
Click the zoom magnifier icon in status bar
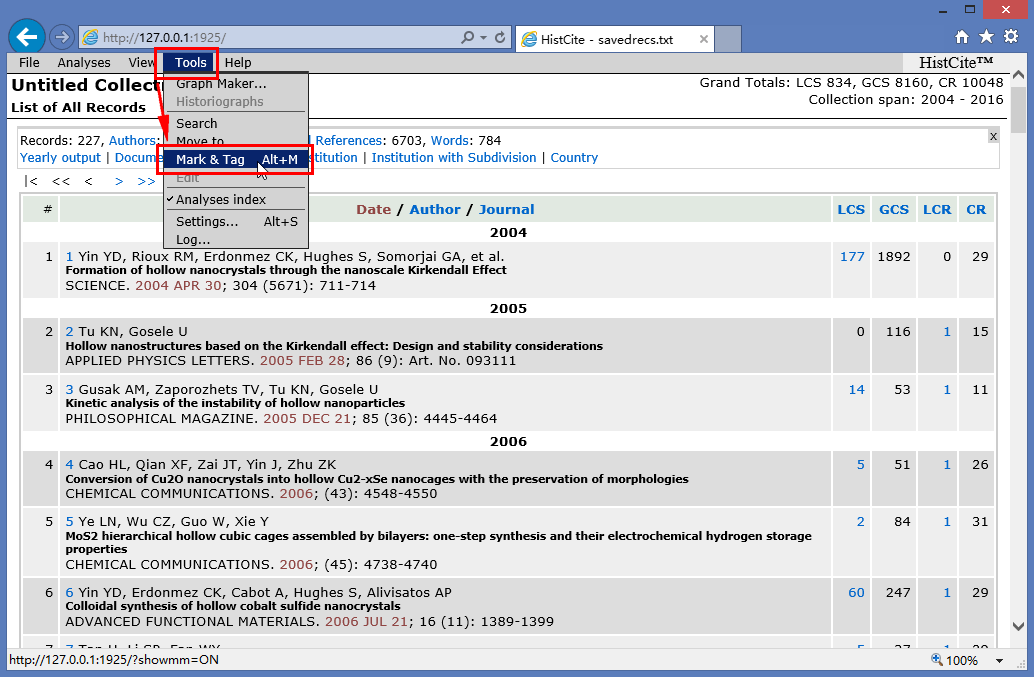pos(936,659)
